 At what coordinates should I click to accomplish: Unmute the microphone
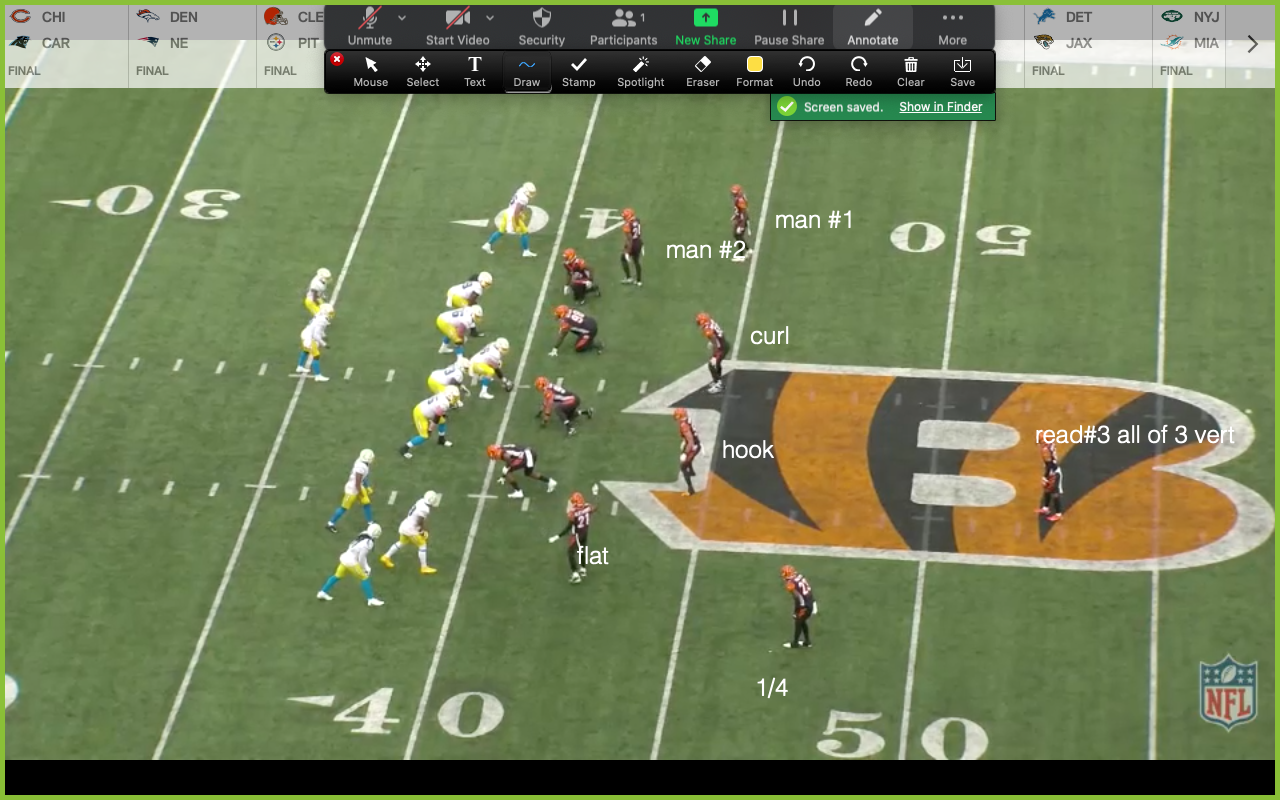point(370,27)
